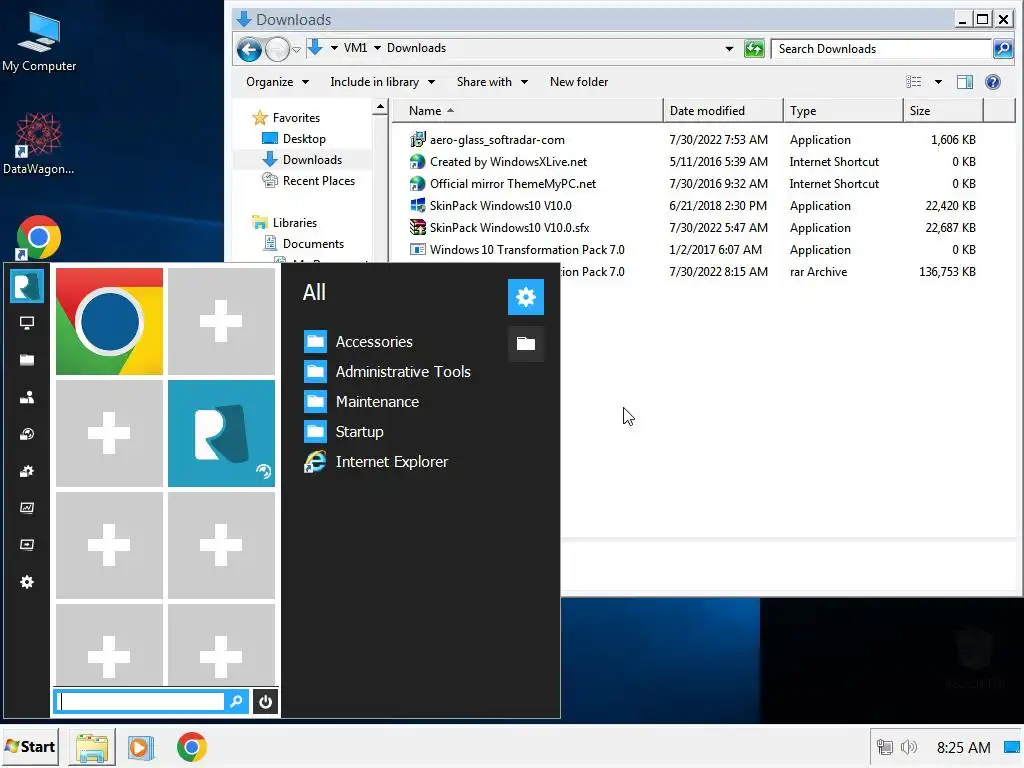
Task: Click the search icon in Search Downloads box
Action: pos(1002,48)
